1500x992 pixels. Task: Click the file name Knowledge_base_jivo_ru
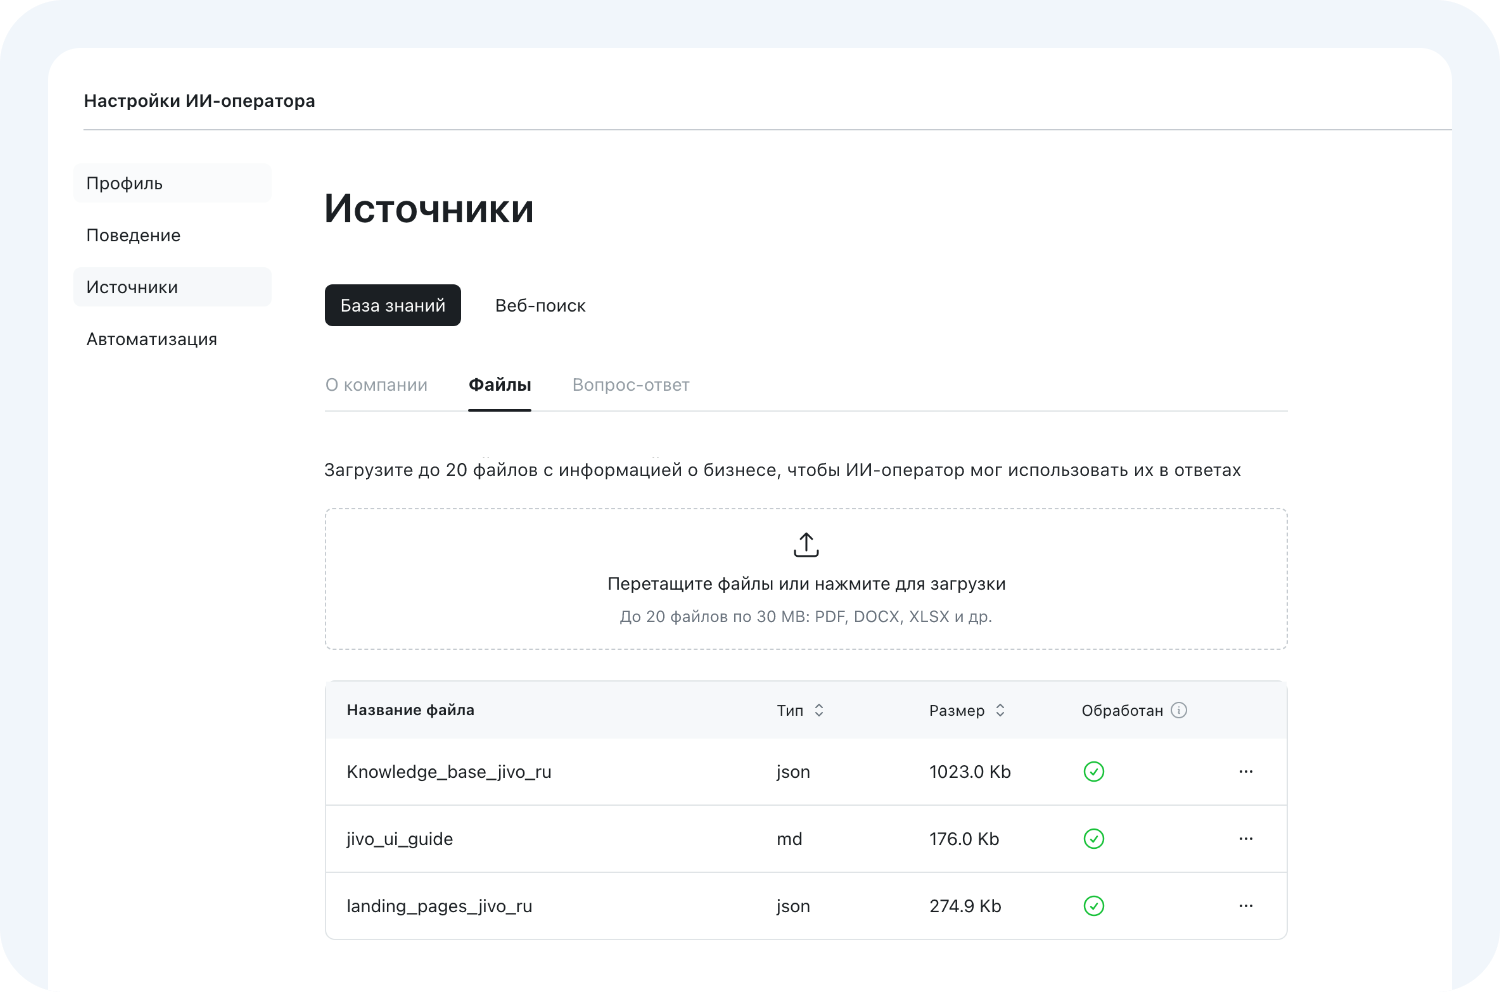(449, 772)
